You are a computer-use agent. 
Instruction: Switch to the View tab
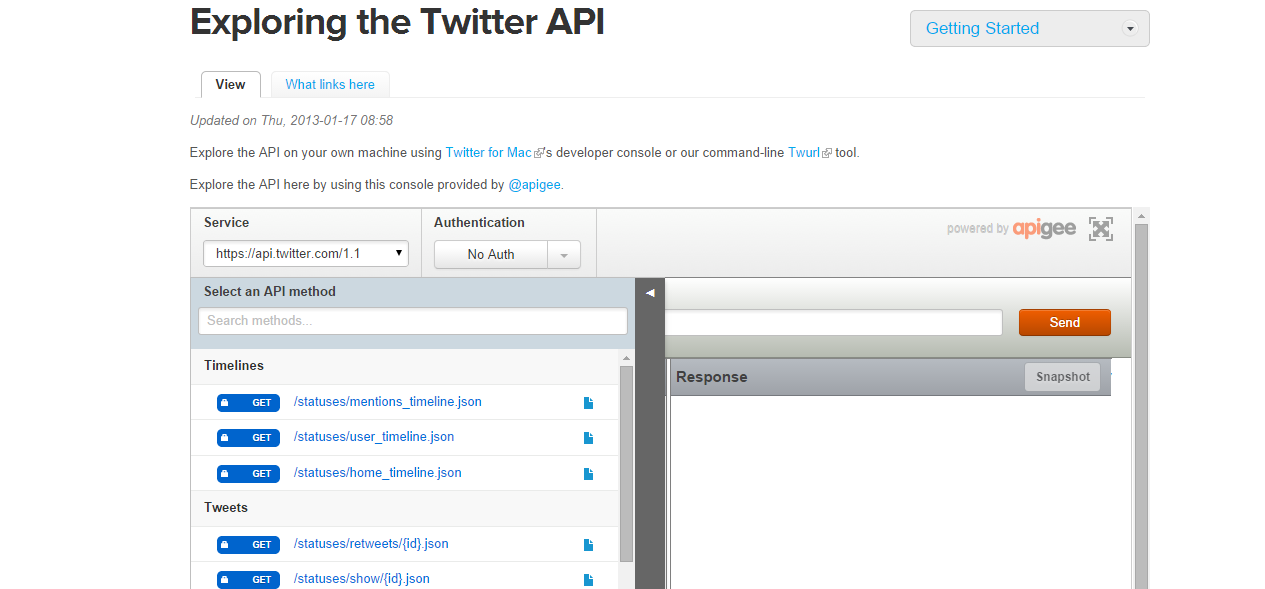click(230, 84)
